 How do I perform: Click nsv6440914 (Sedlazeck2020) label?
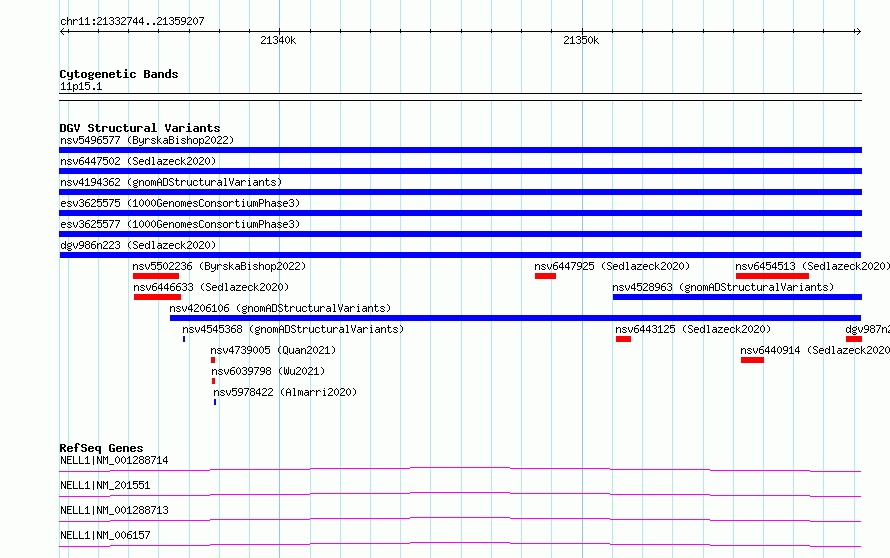[815, 350]
